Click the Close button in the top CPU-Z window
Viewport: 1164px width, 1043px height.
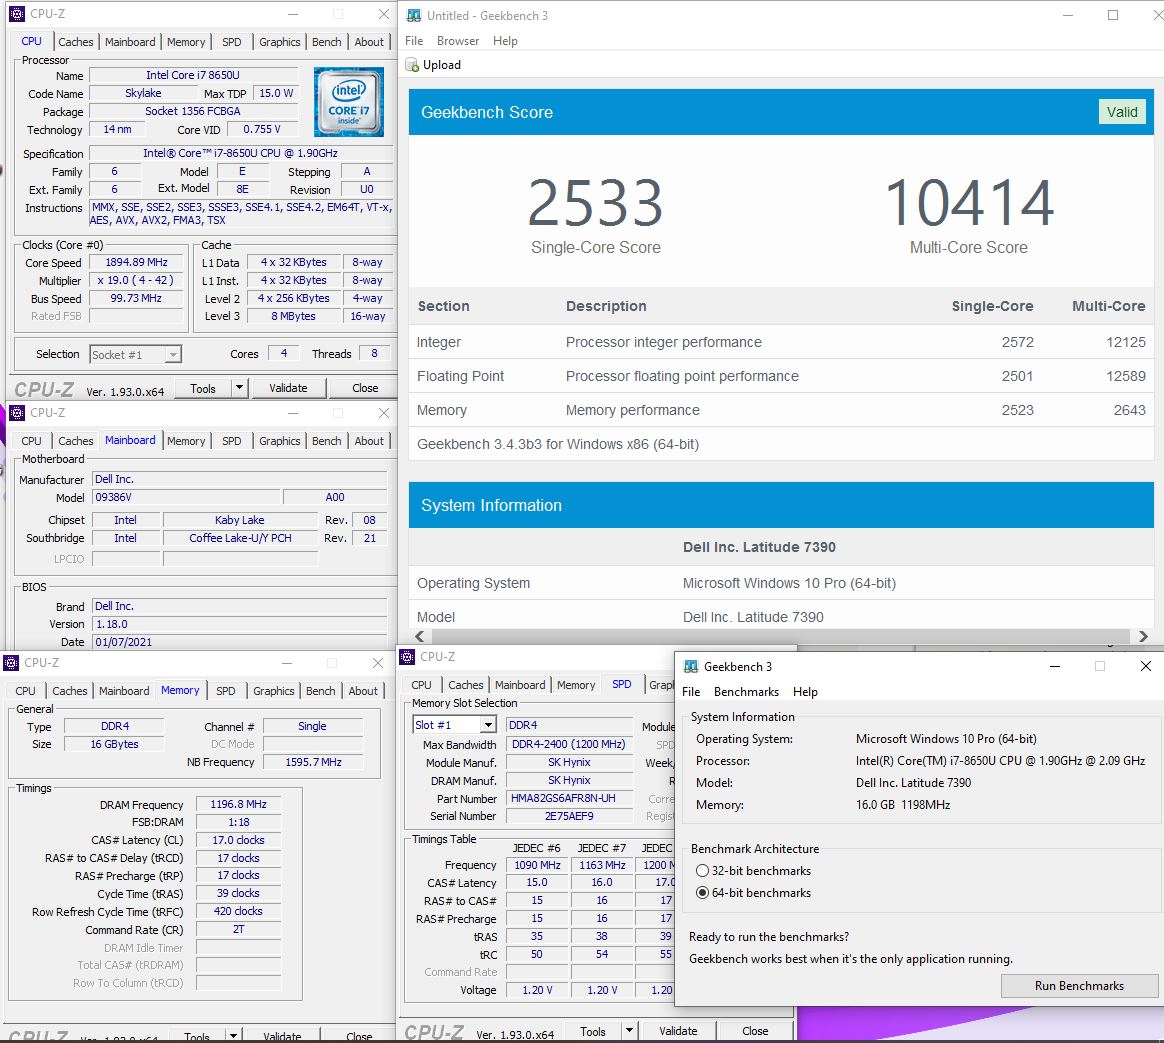[x=365, y=388]
